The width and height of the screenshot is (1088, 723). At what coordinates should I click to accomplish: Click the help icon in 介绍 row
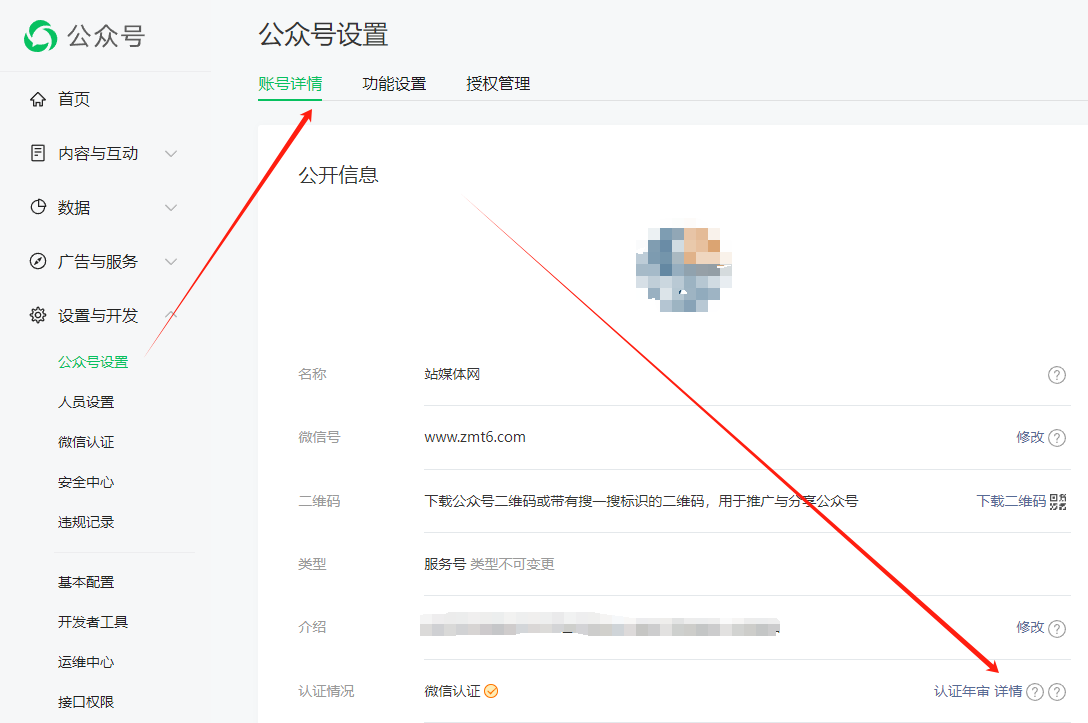[1057, 629]
